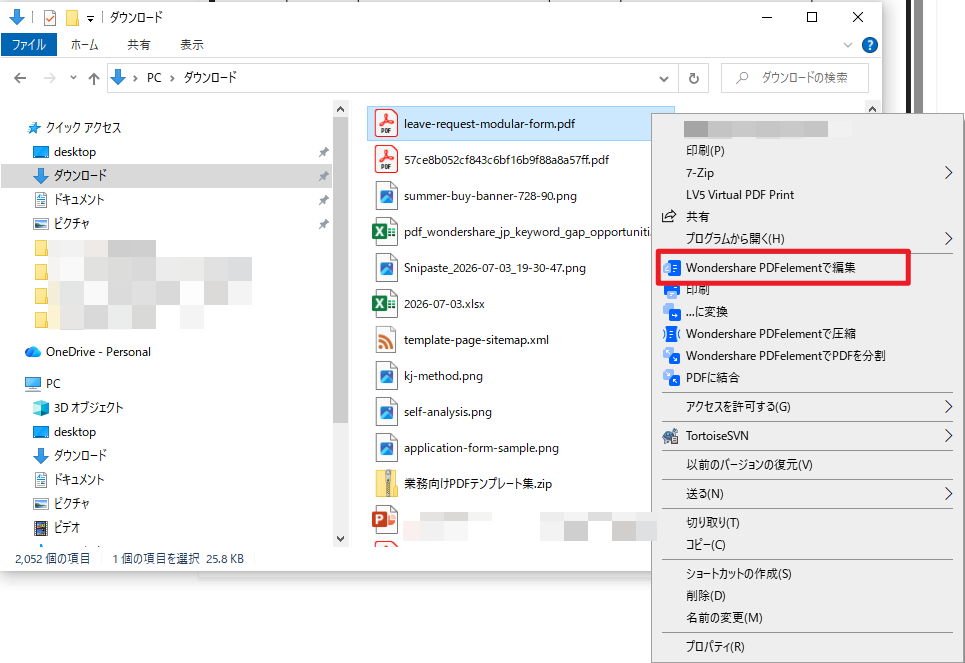Click the PDF icon of leave-request-modular-form.pdf
The width and height of the screenshot is (965, 663).
click(x=386, y=124)
